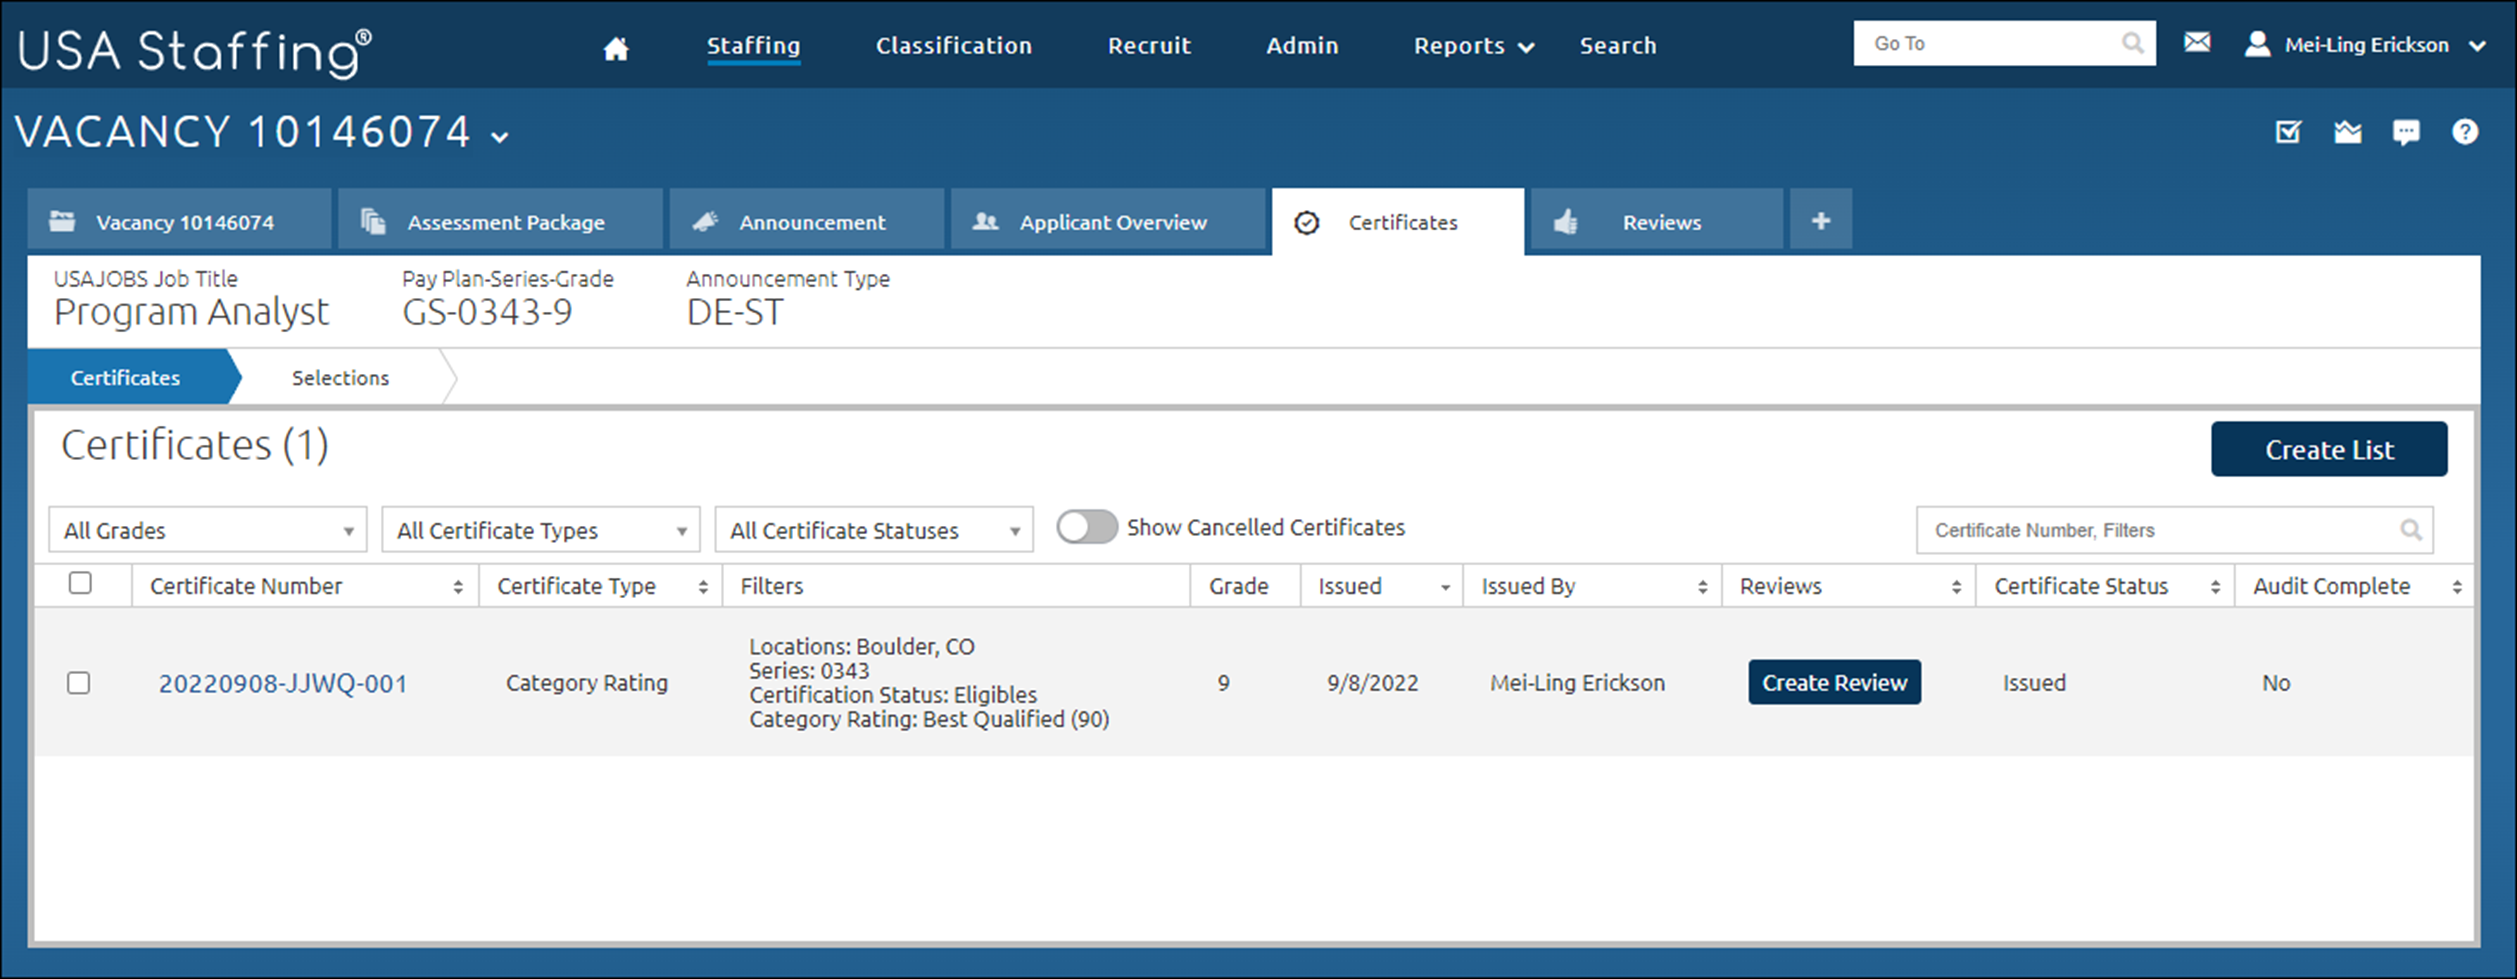Click the Mei-Ling Erickson Issued By cell
The width and height of the screenshot is (2517, 979).
point(1577,683)
